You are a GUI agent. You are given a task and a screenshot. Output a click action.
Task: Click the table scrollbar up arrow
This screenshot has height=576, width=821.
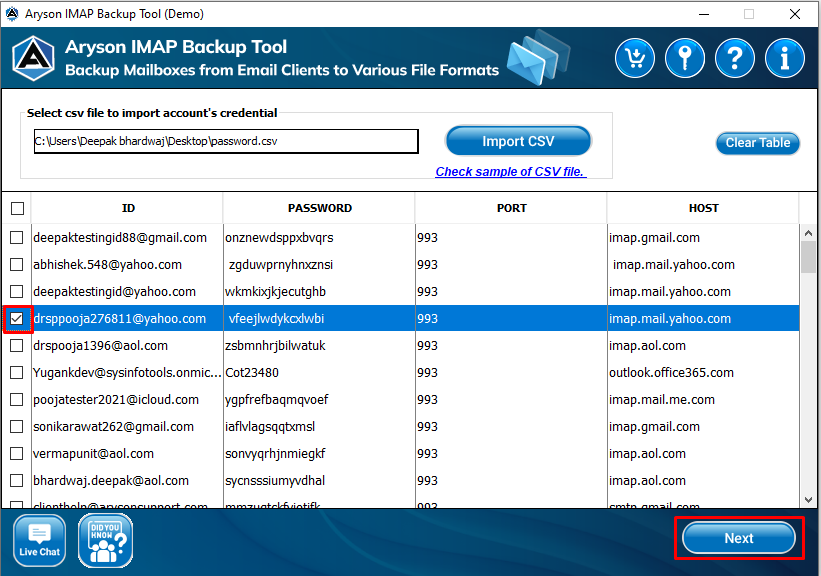808,233
